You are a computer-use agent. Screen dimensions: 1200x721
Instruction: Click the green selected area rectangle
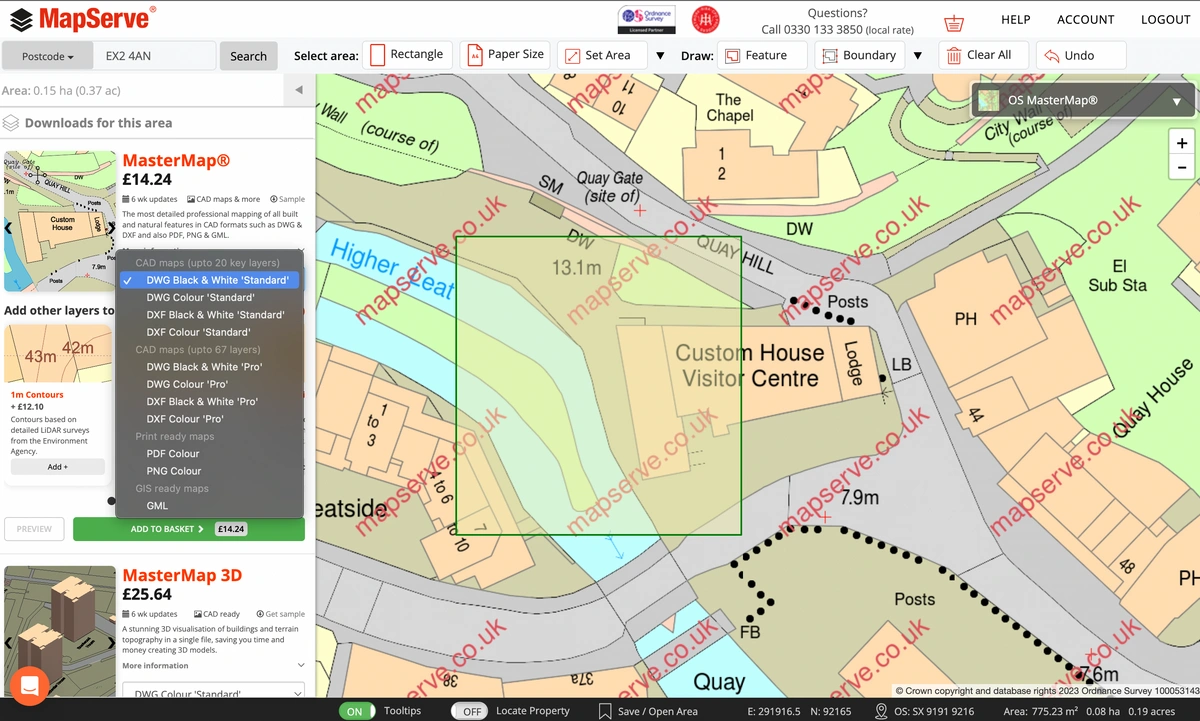598,385
